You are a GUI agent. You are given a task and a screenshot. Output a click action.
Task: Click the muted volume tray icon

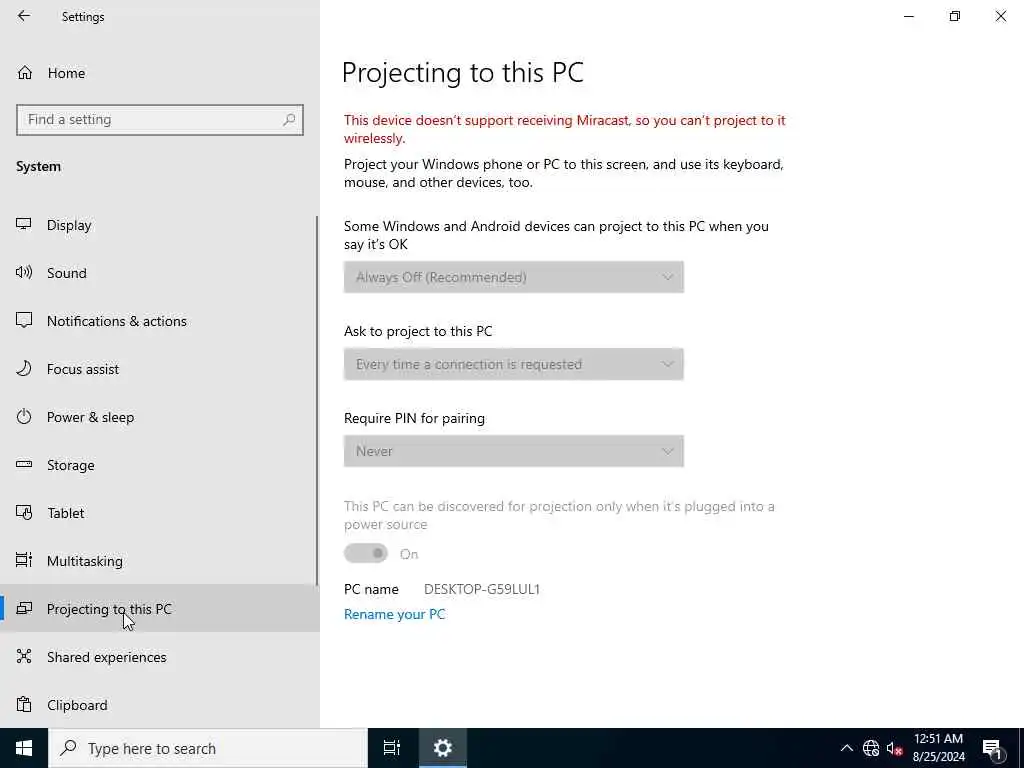pos(894,748)
